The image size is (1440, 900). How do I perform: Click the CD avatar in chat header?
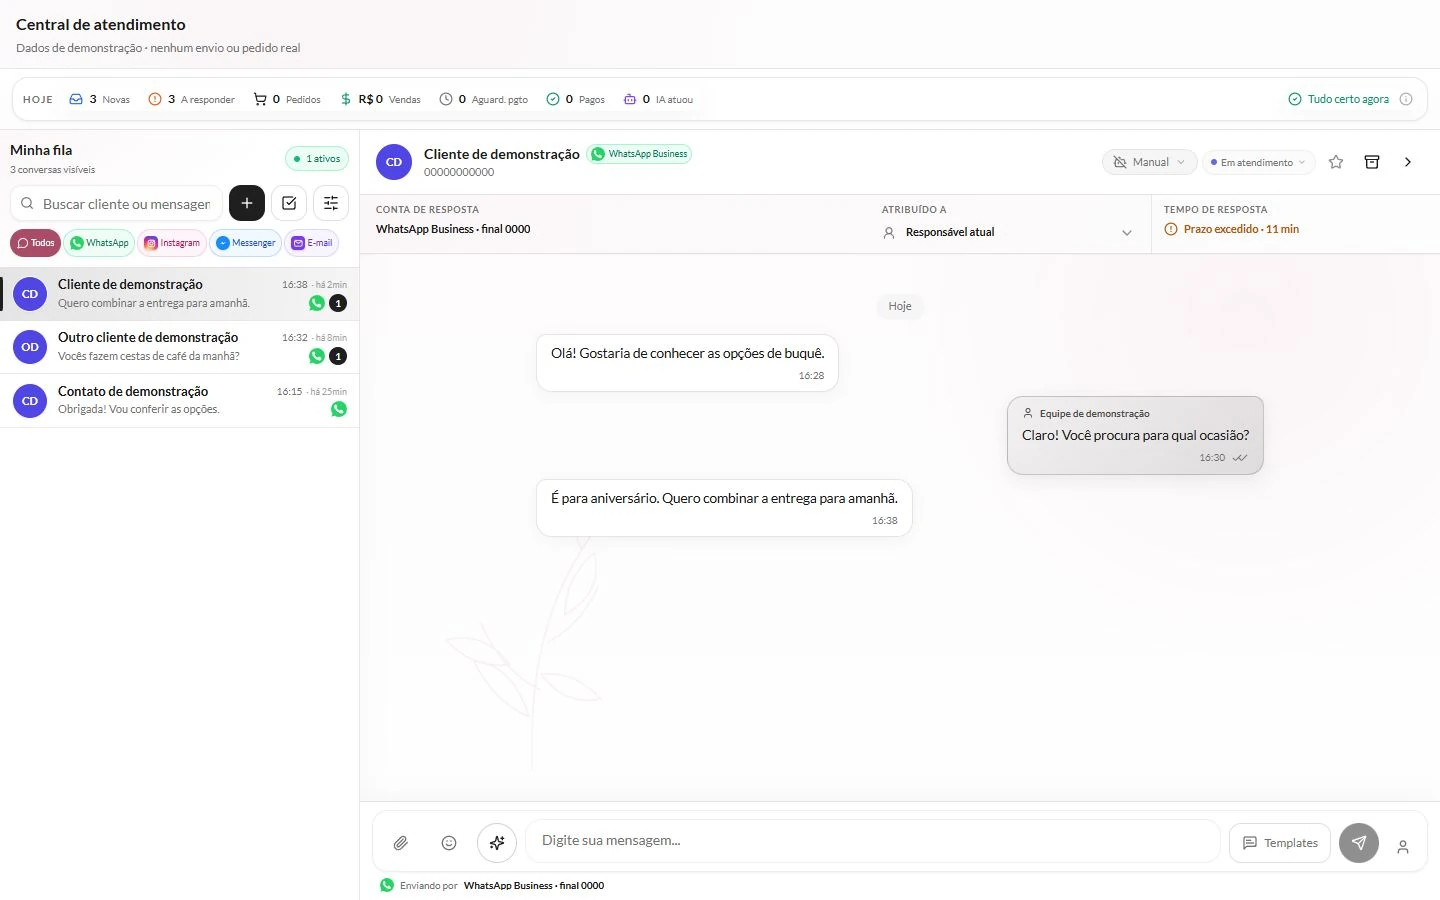(394, 162)
